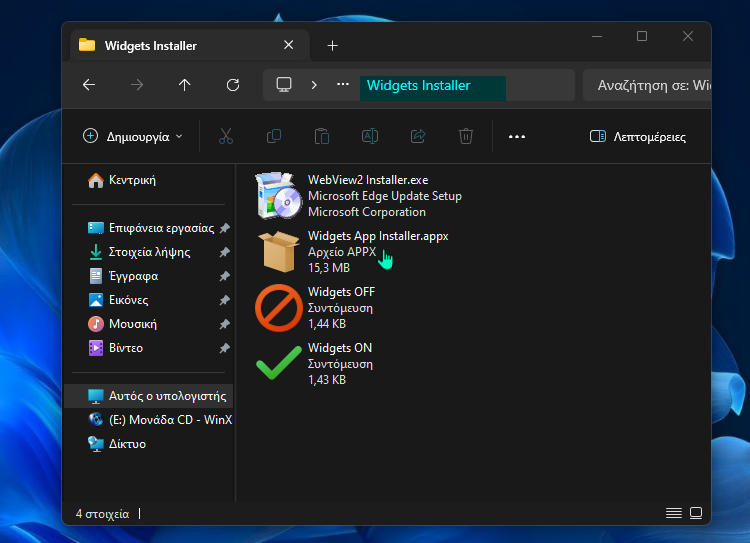Close the Widgets Installer tab

click(x=288, y=45)
